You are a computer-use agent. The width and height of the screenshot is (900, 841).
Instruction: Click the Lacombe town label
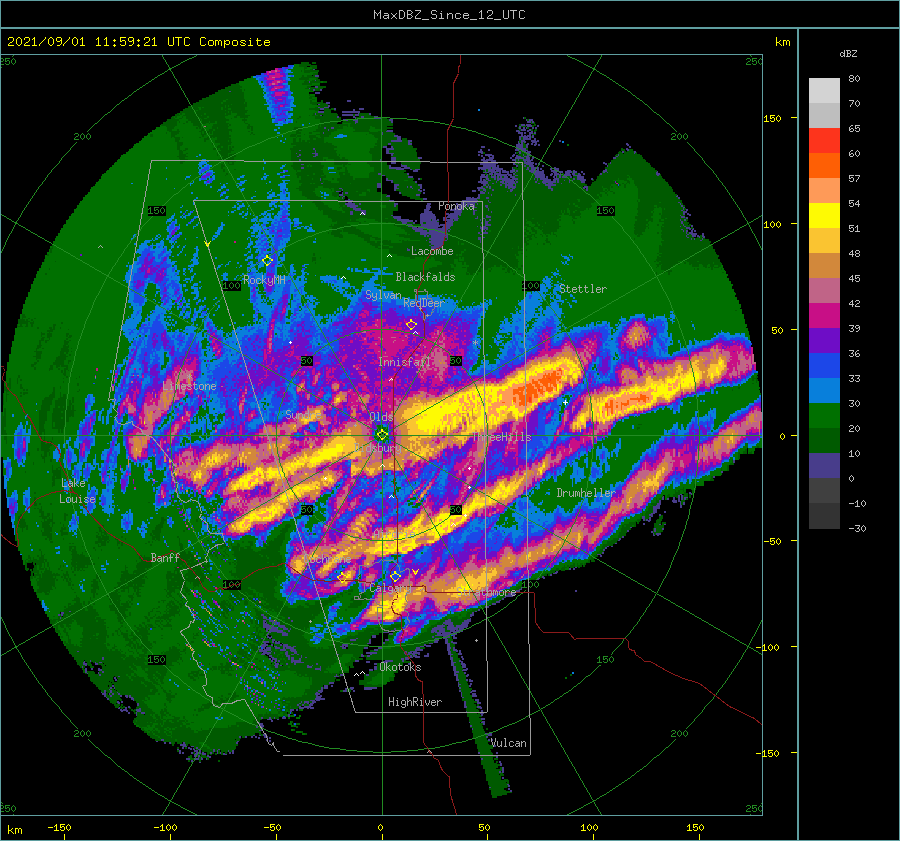[432, 251]
